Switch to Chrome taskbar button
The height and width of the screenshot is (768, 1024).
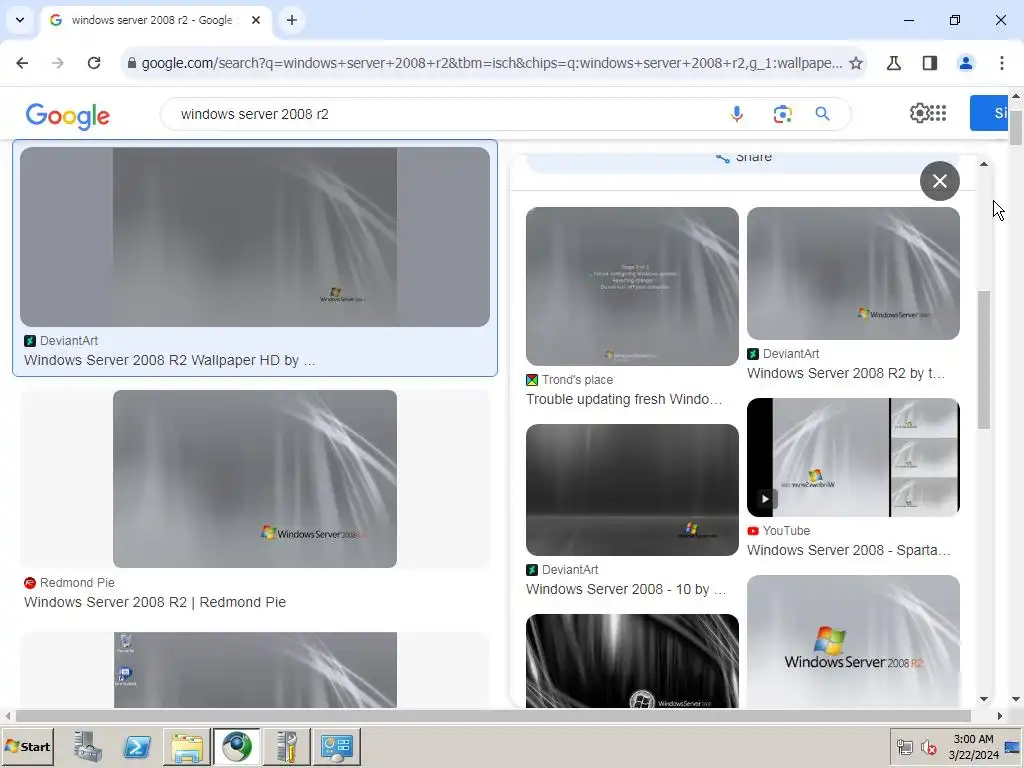[236, 746]
